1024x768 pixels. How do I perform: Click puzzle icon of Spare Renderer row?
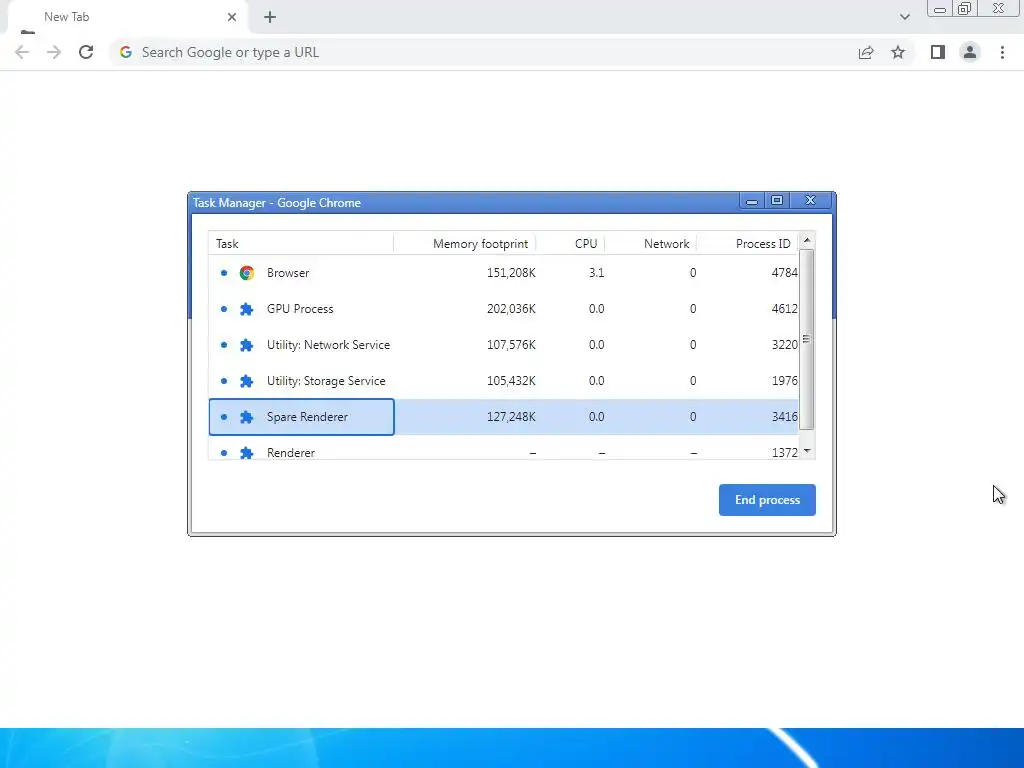tap(247, 417)
